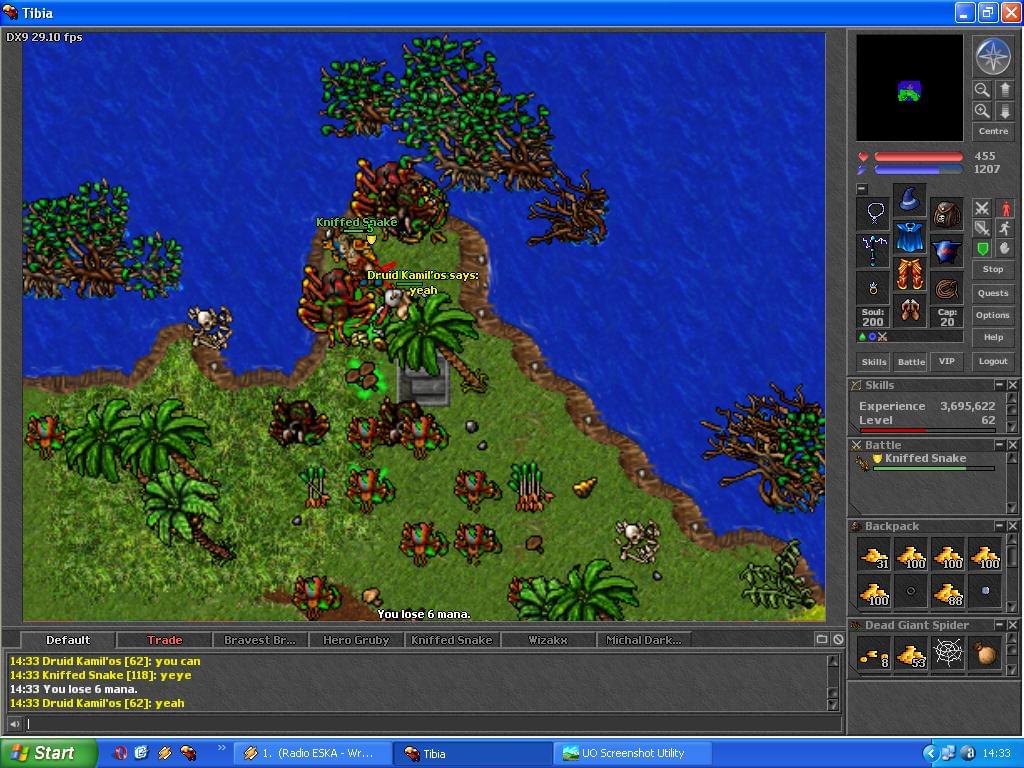Enable balanced fighting mode (sword and shield)
The image size is (1024, 768).
(x=982, y=228)
